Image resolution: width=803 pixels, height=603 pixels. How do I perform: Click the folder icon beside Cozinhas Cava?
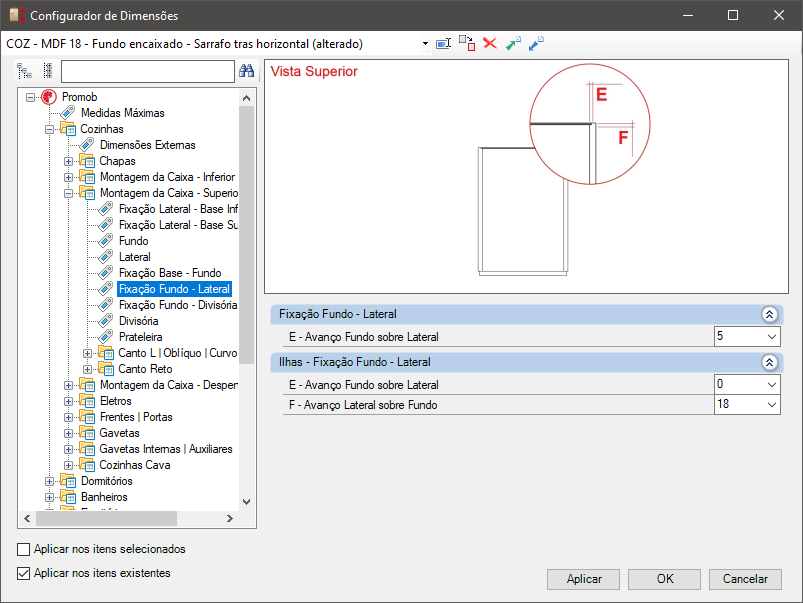point(87,465)
